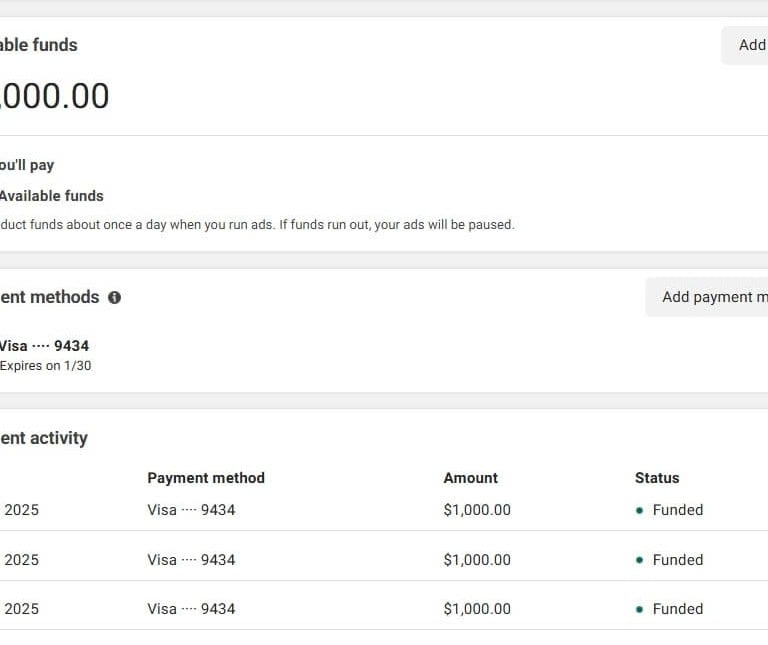Click the $1,000.00 amount in first row
Image resolution: width=768 pixels, height=645 pixels.
pyautogui.click(x=477, y=510)
